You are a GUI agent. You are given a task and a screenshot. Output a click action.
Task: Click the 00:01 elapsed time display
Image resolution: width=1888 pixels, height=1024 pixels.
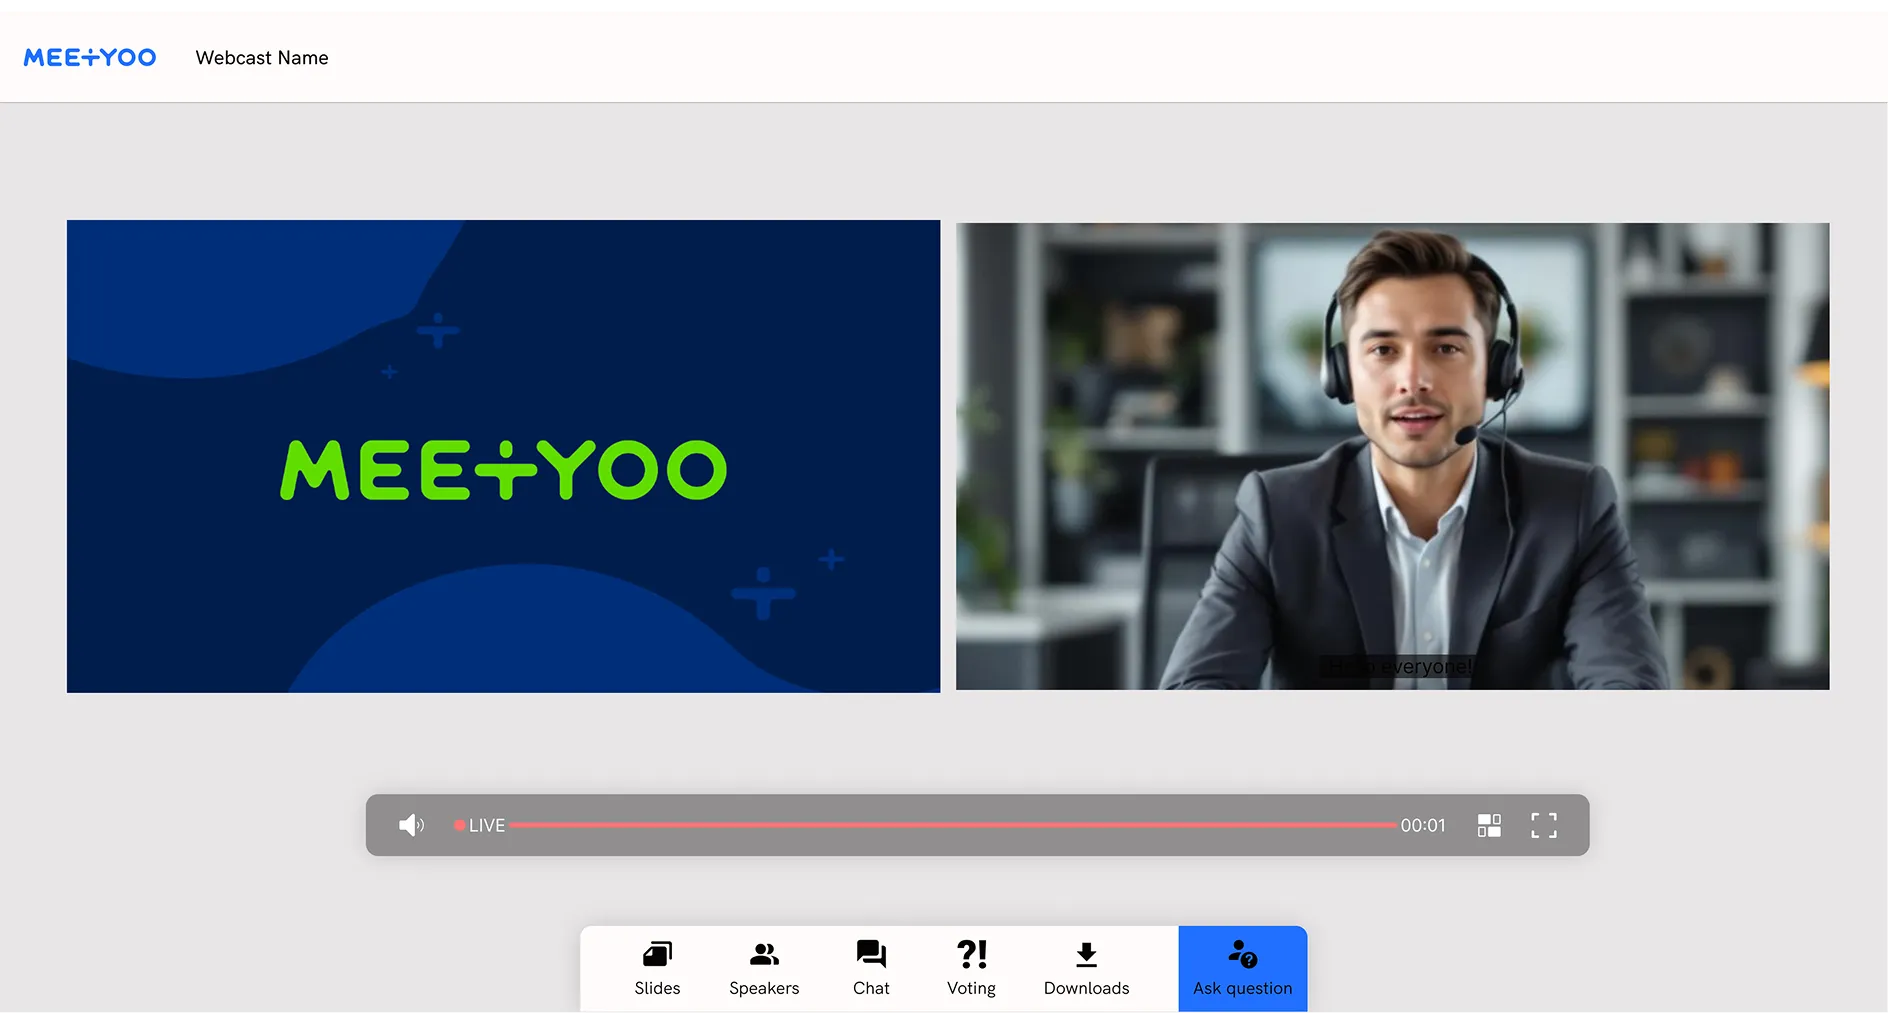(1422, 825)
